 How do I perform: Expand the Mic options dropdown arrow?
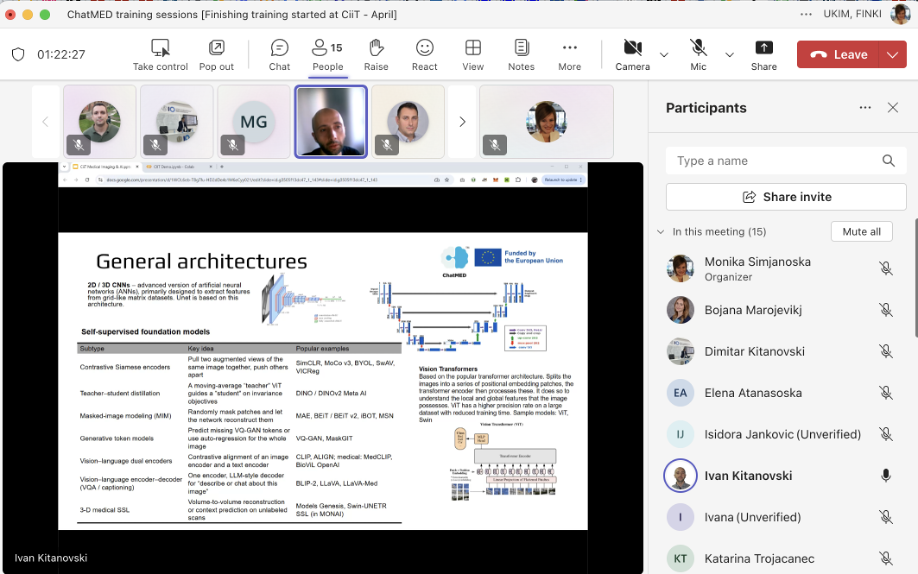point(729,55)
